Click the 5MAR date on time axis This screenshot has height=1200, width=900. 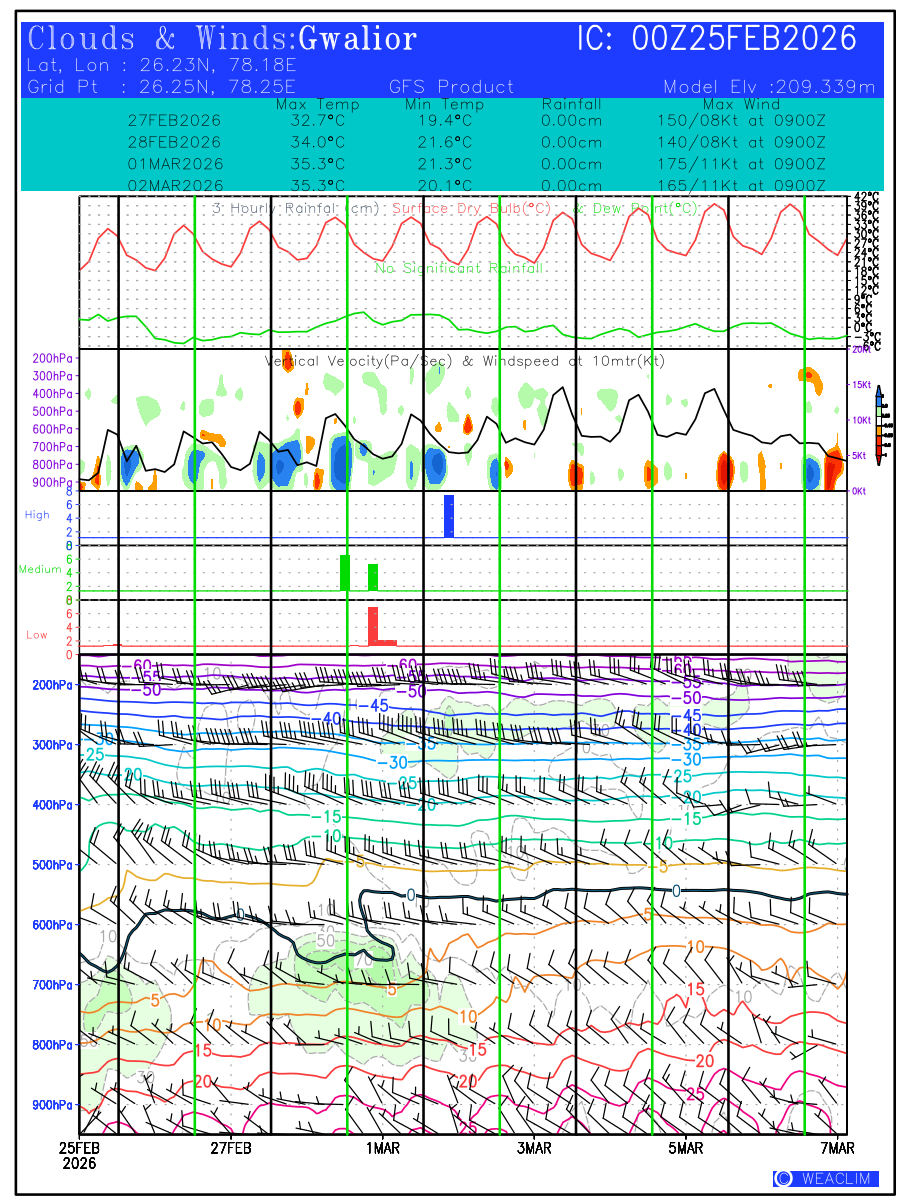[686, 1149]
